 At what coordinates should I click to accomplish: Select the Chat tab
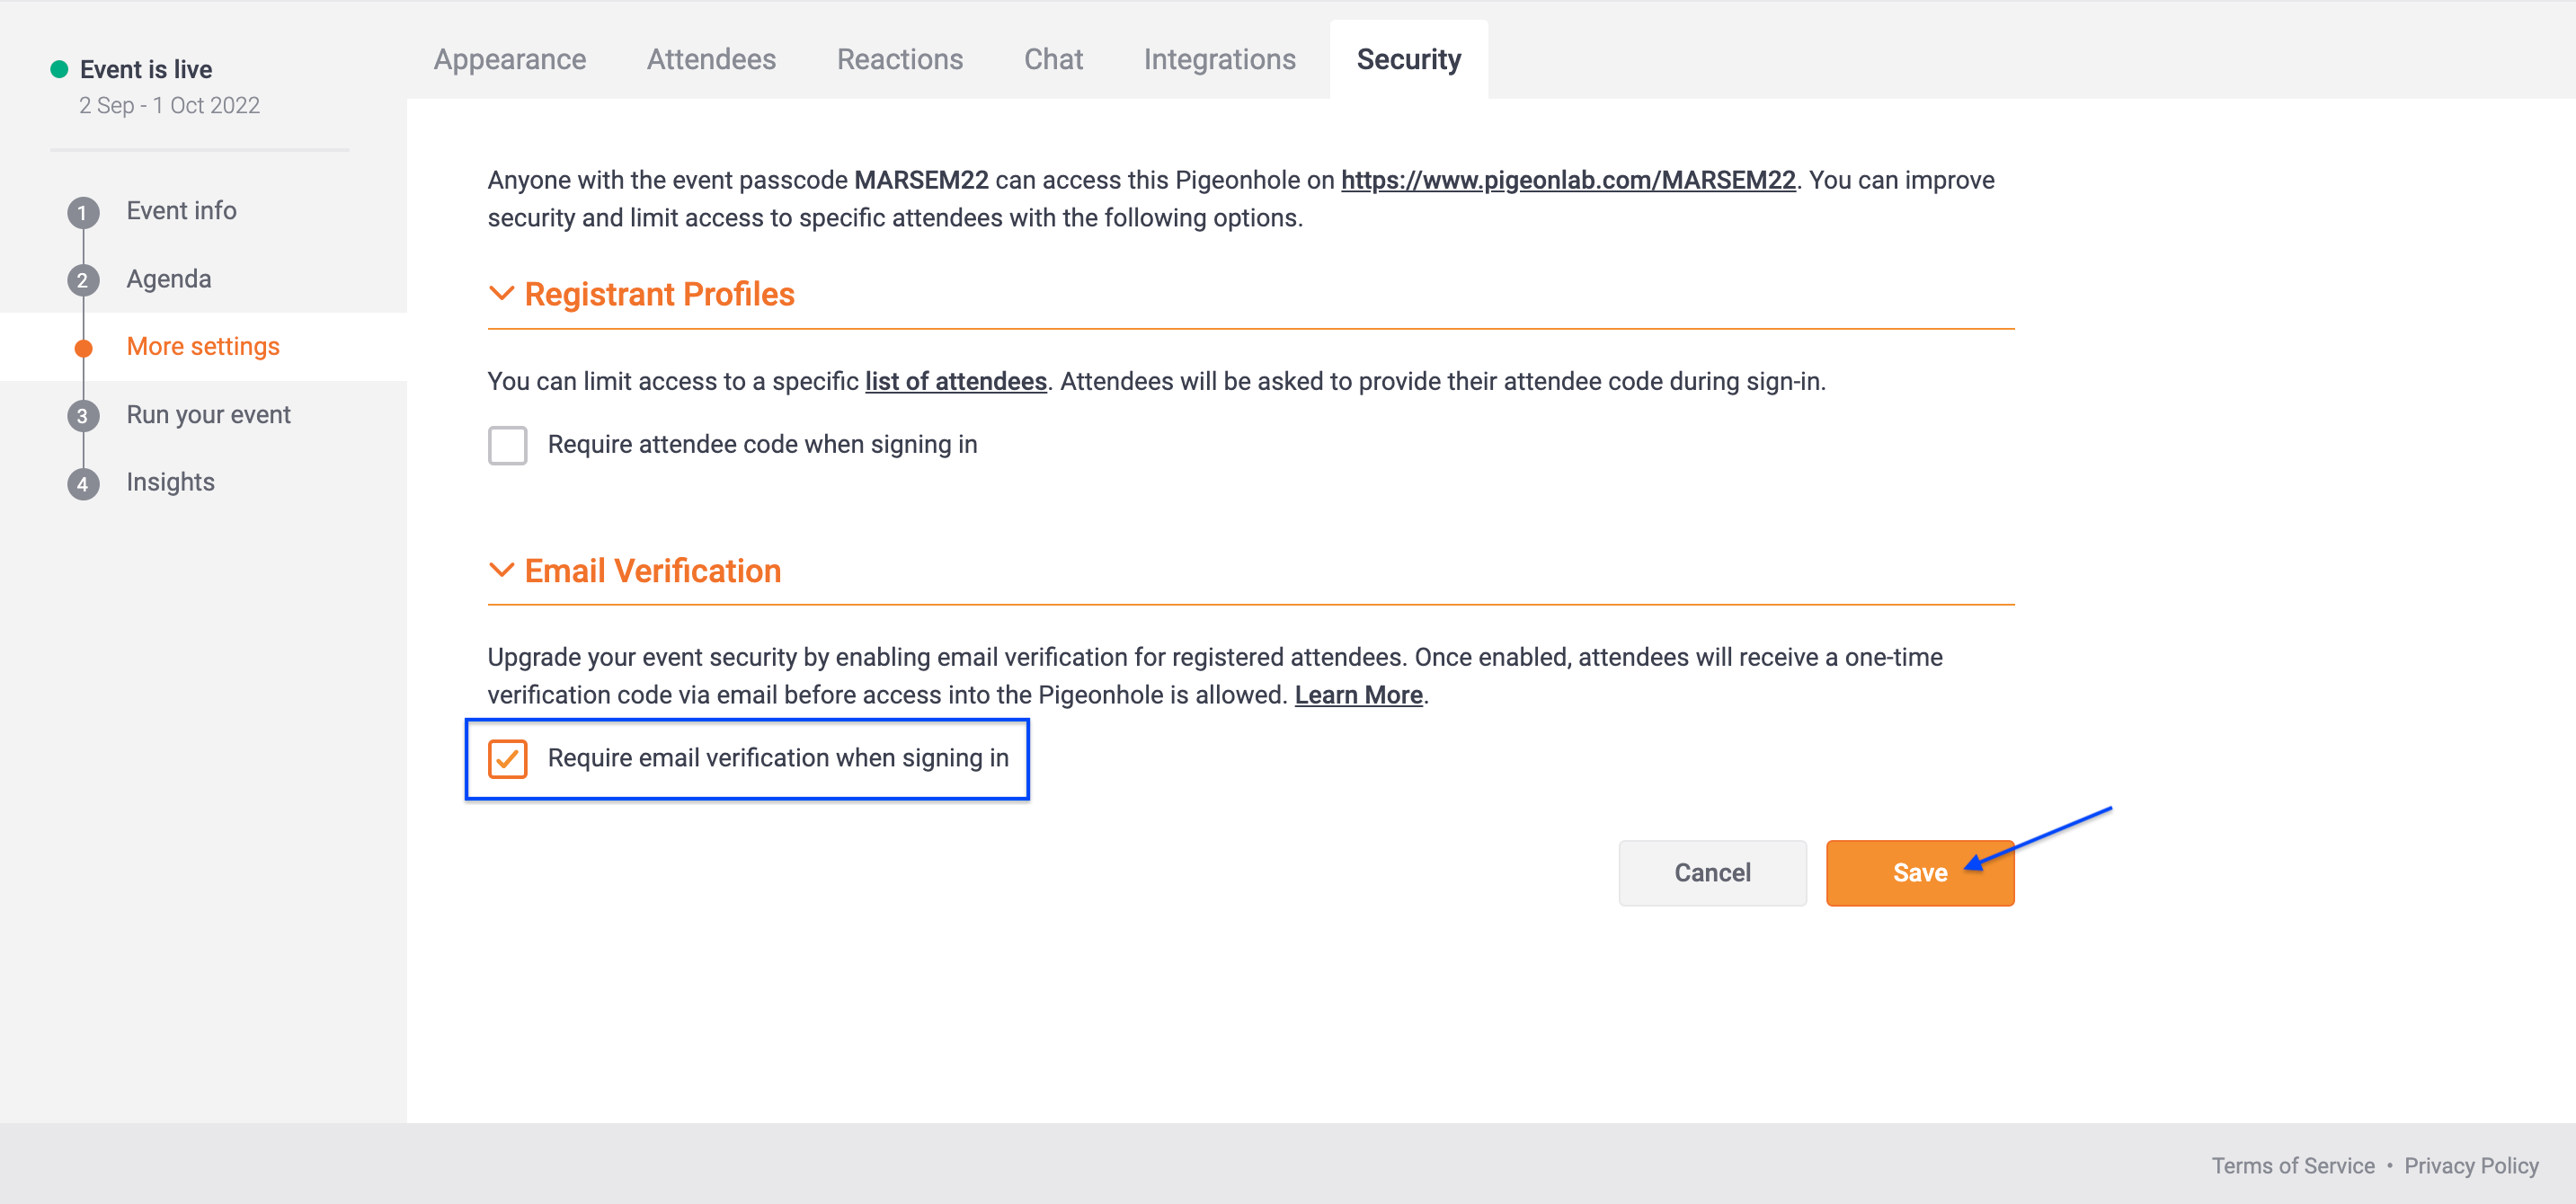1053,59
